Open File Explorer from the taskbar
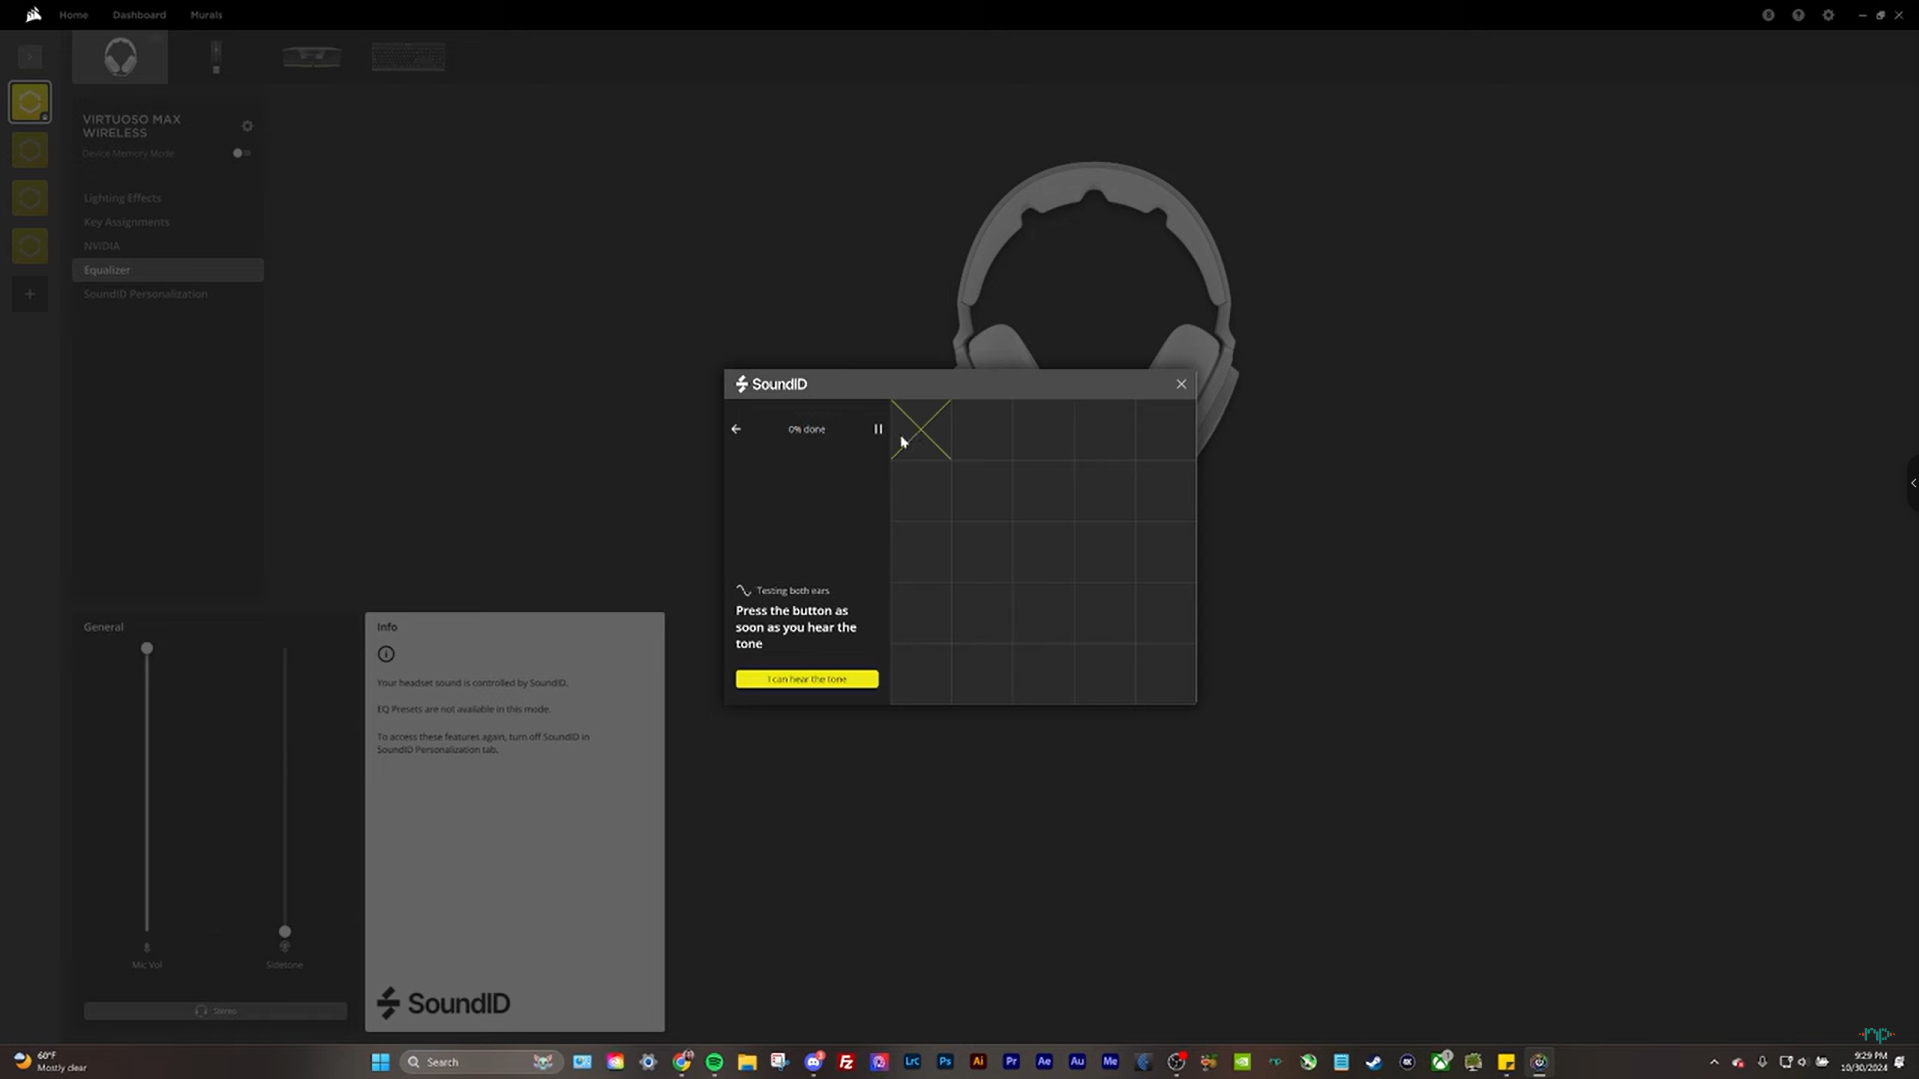 747,1062
